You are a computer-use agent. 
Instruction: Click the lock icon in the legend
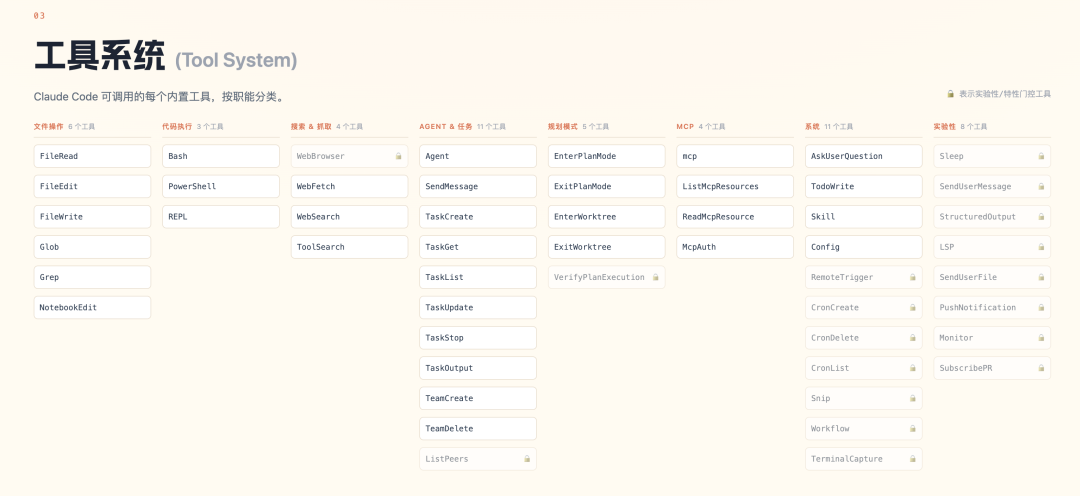point(951,94)
